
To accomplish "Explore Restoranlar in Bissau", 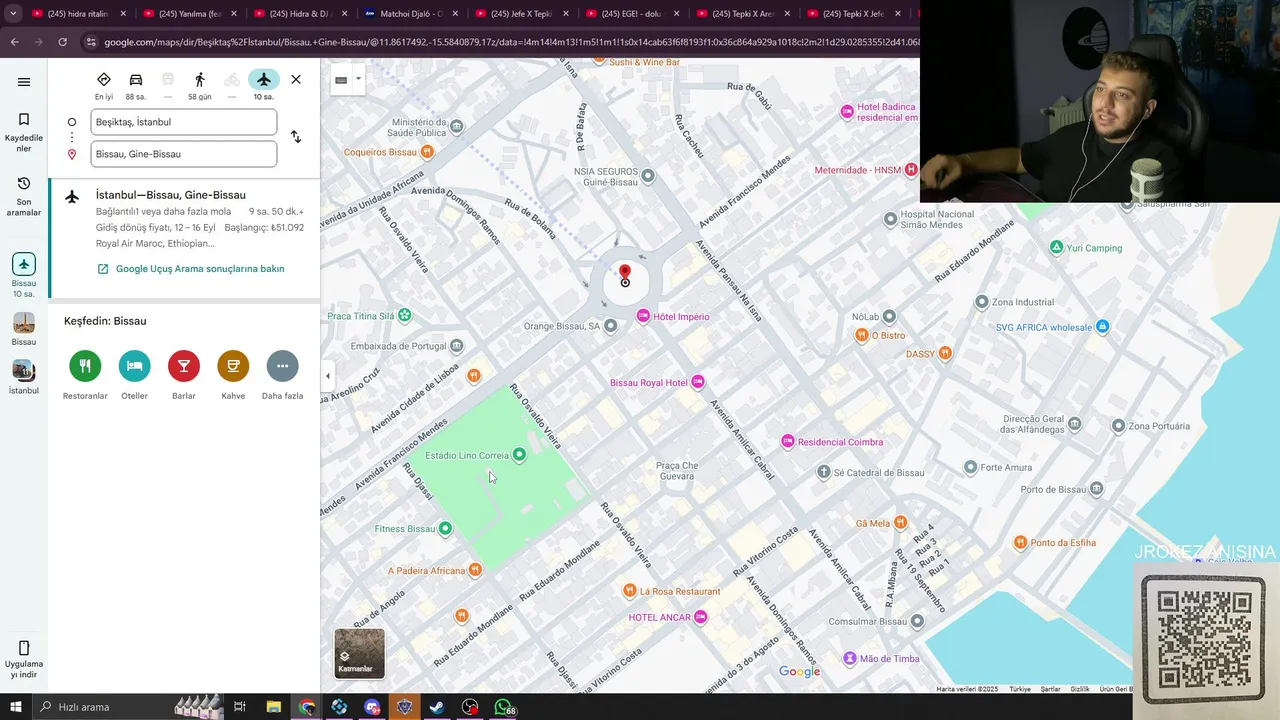I will 85,375.
